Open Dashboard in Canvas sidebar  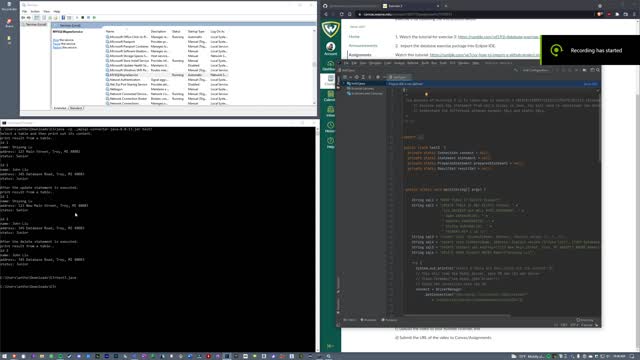coord(330,65)
